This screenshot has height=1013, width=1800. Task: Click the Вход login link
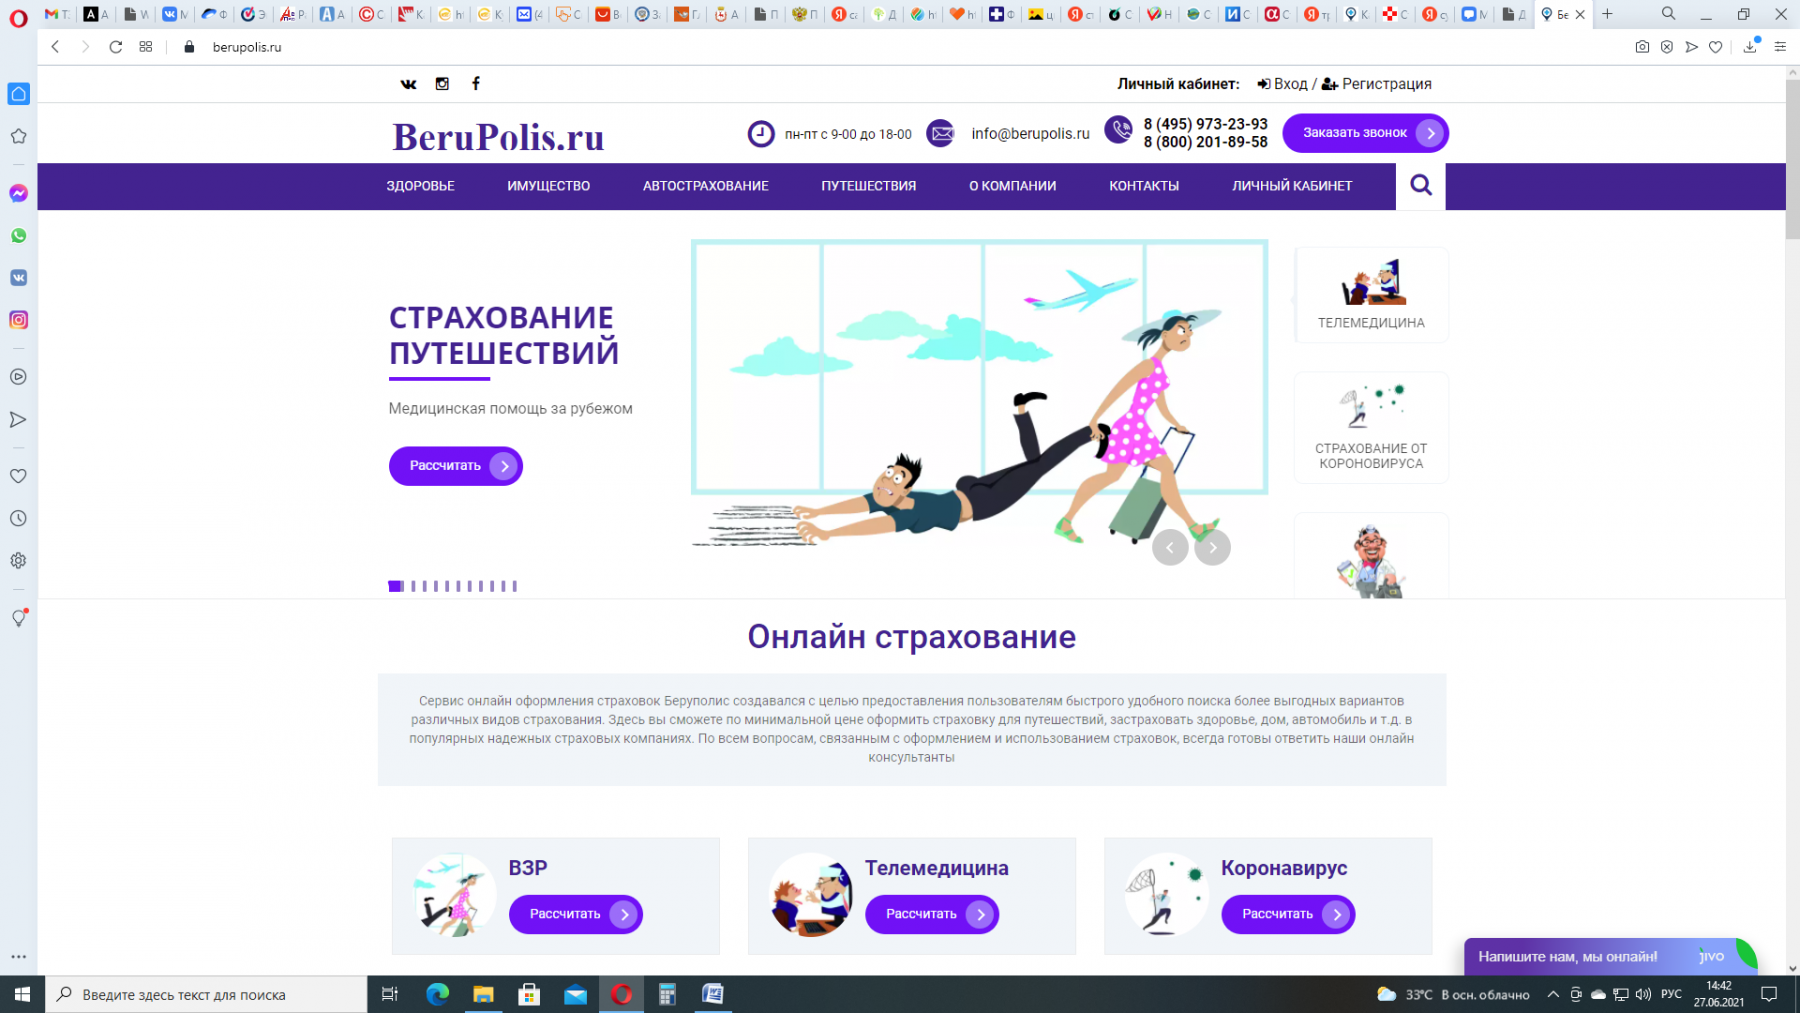pyautogui.click(x=1282, y=84)
